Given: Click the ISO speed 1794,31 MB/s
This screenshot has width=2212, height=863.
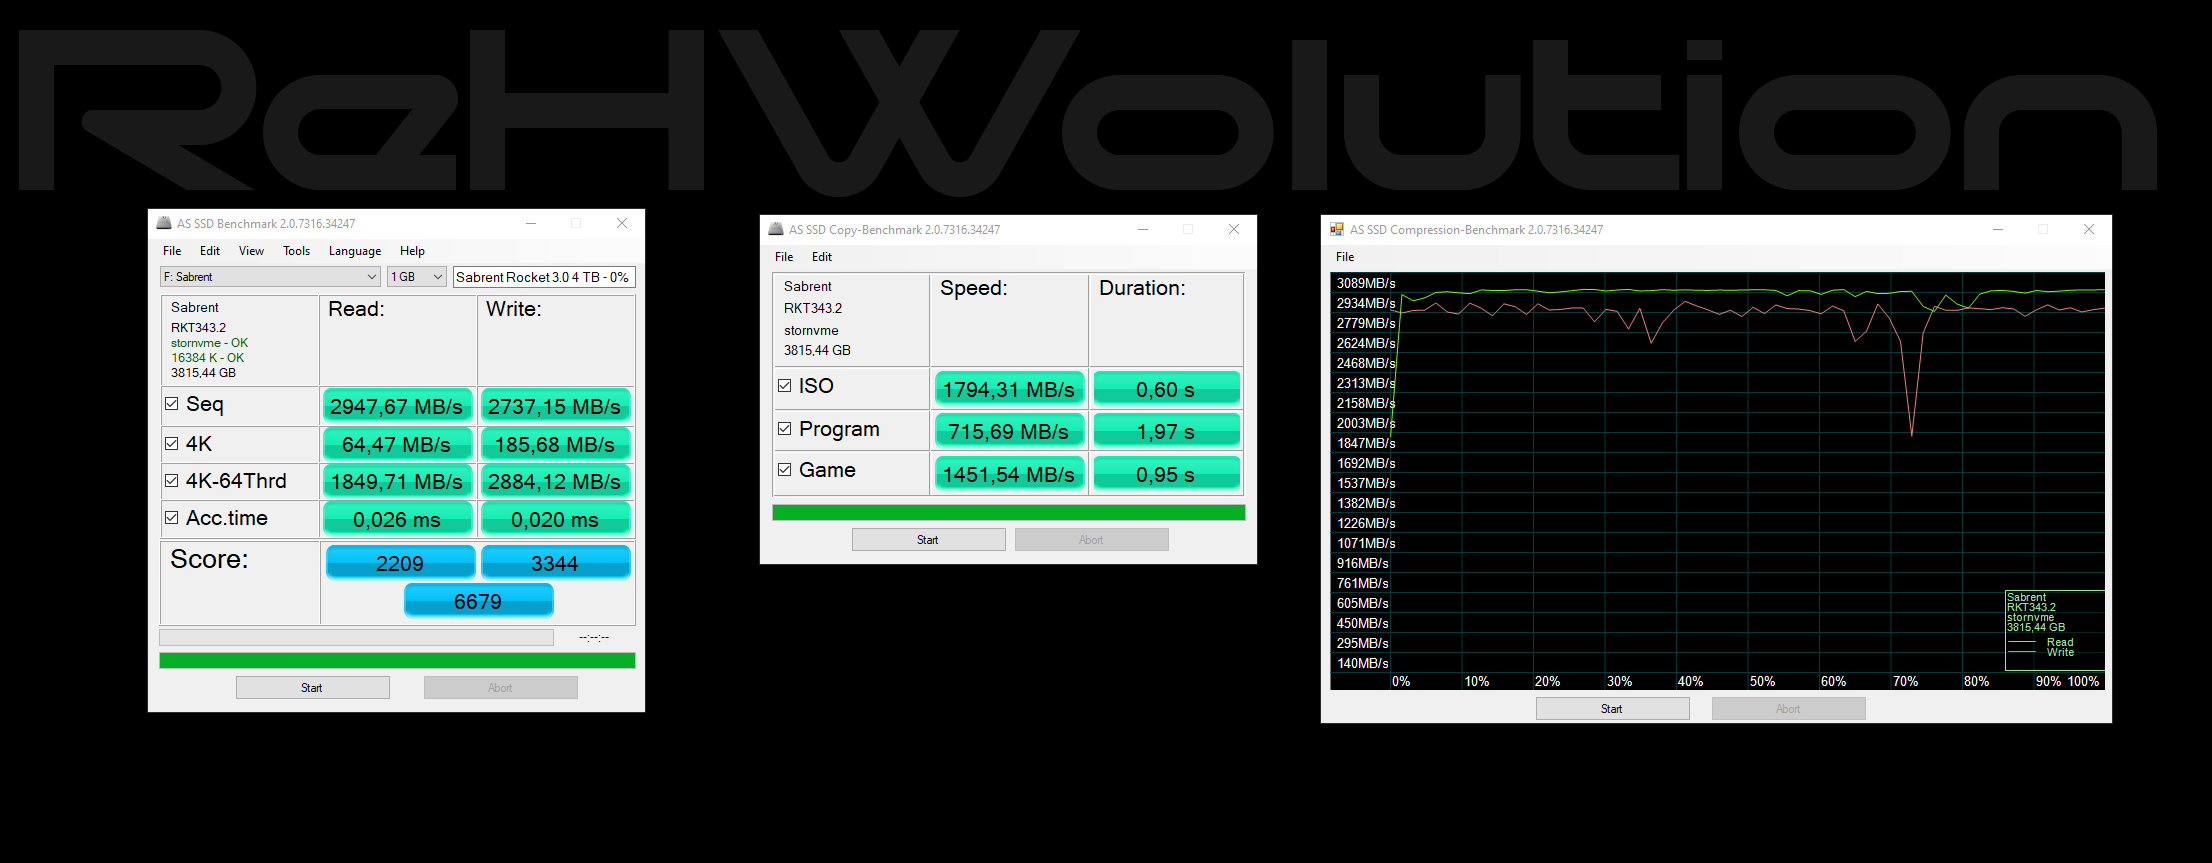Looking at the screenshot, I should click(x=1009, y=389).
